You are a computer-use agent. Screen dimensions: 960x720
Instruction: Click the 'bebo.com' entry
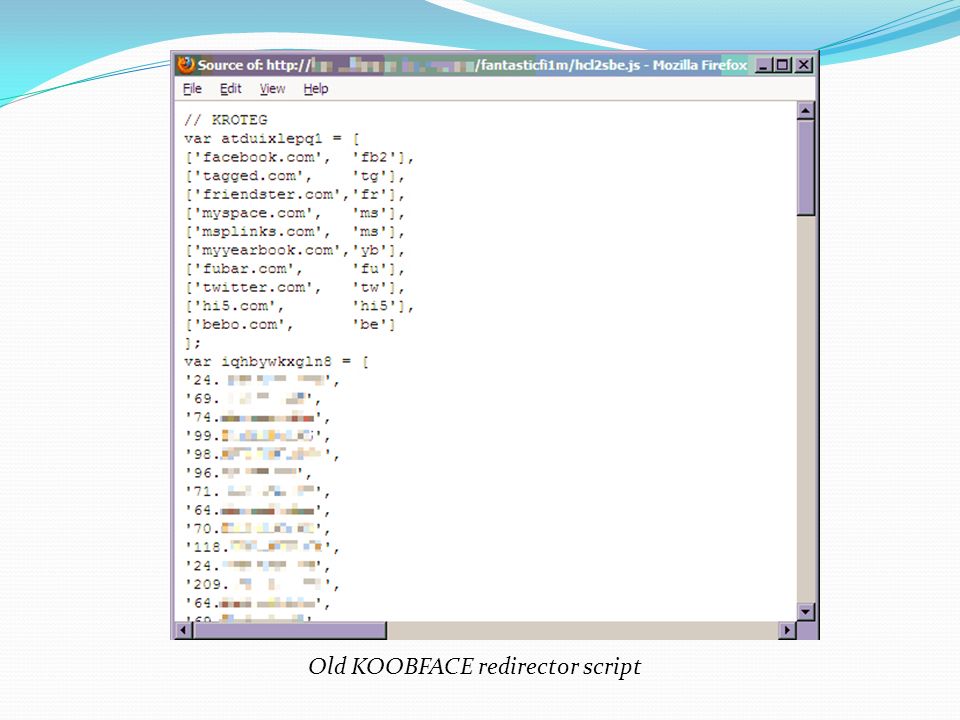[290, 324]
